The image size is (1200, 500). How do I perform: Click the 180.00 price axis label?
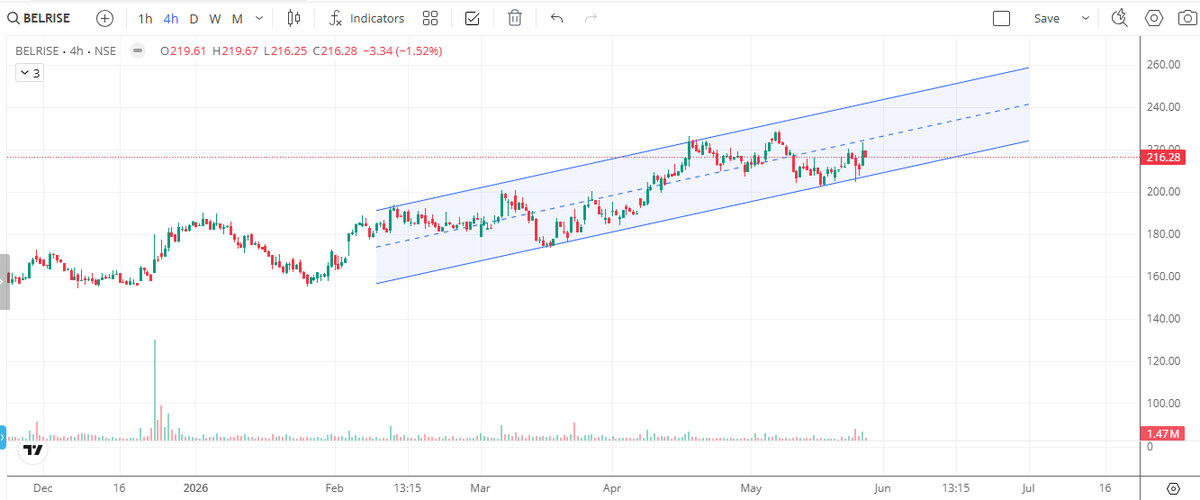coord(1166,234)
